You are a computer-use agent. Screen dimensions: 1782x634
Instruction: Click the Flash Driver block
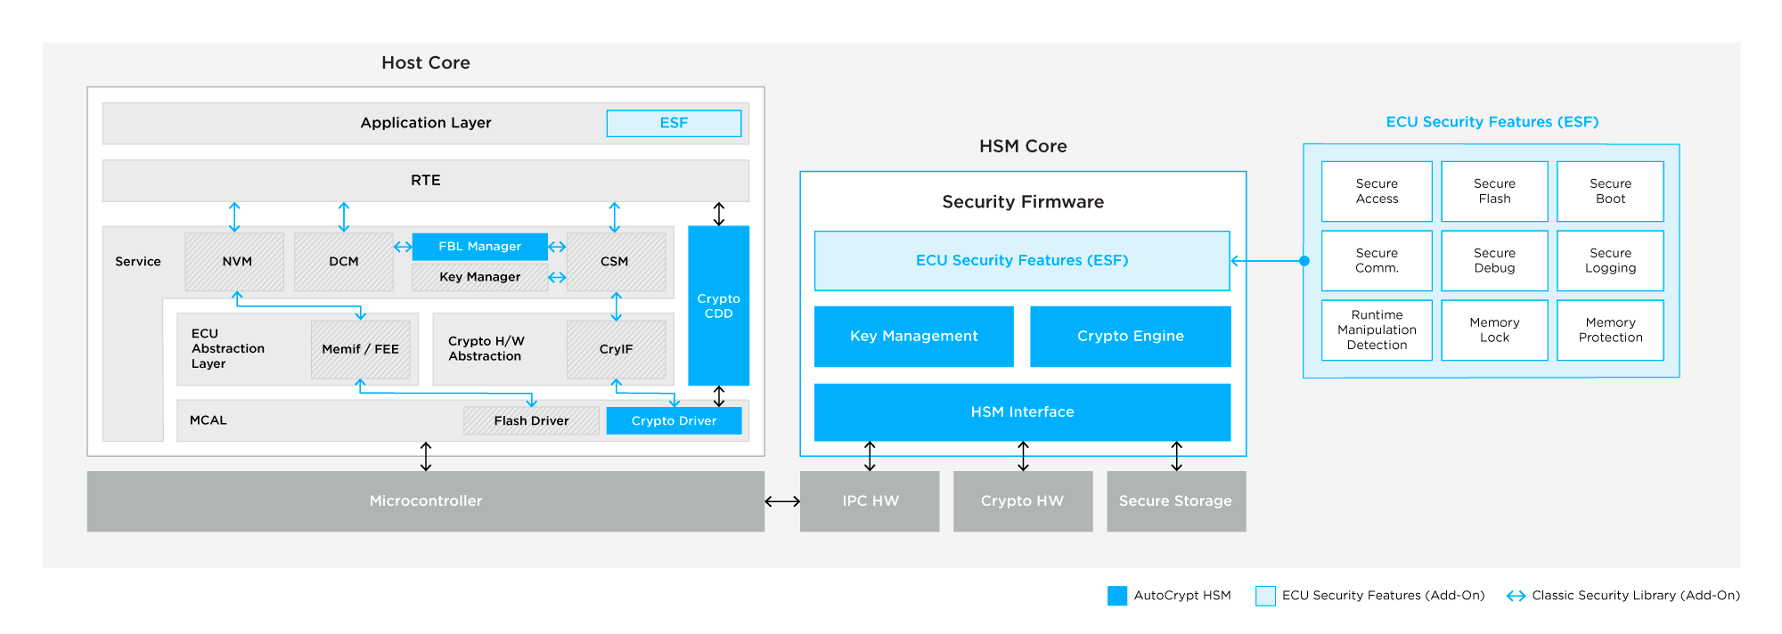click(531, 421)
